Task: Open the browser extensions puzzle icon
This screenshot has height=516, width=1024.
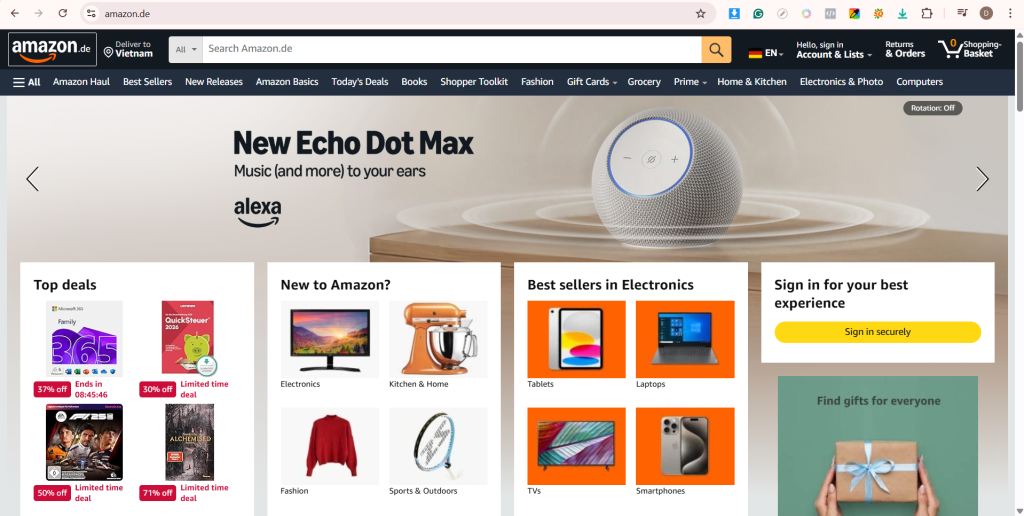Action: (927, 13)
